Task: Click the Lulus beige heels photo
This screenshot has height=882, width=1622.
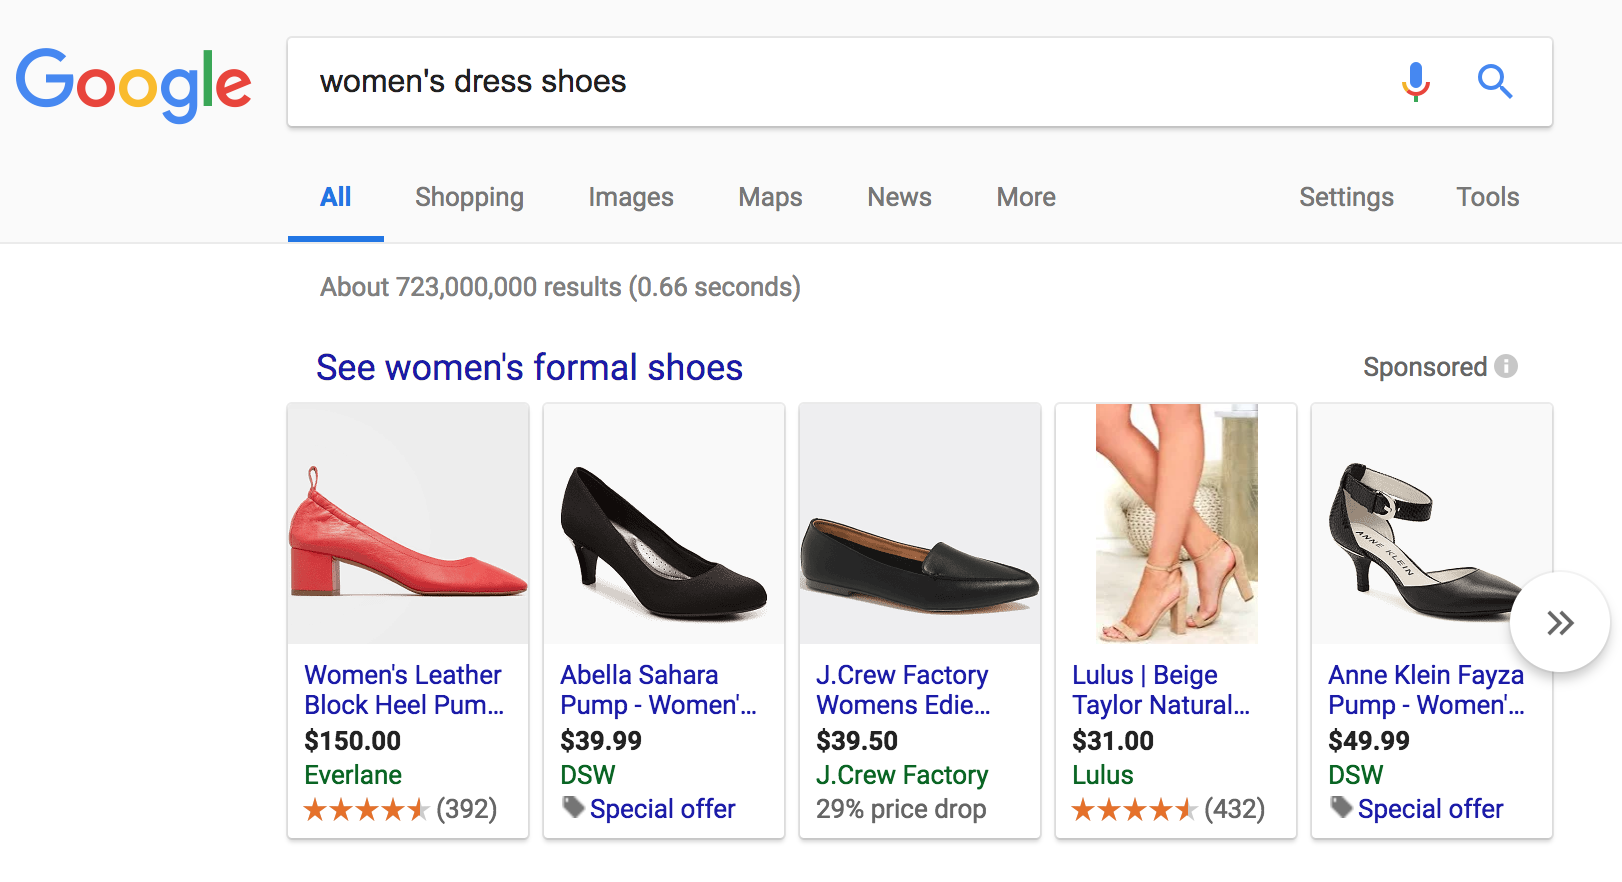Action: [1176, 525]
